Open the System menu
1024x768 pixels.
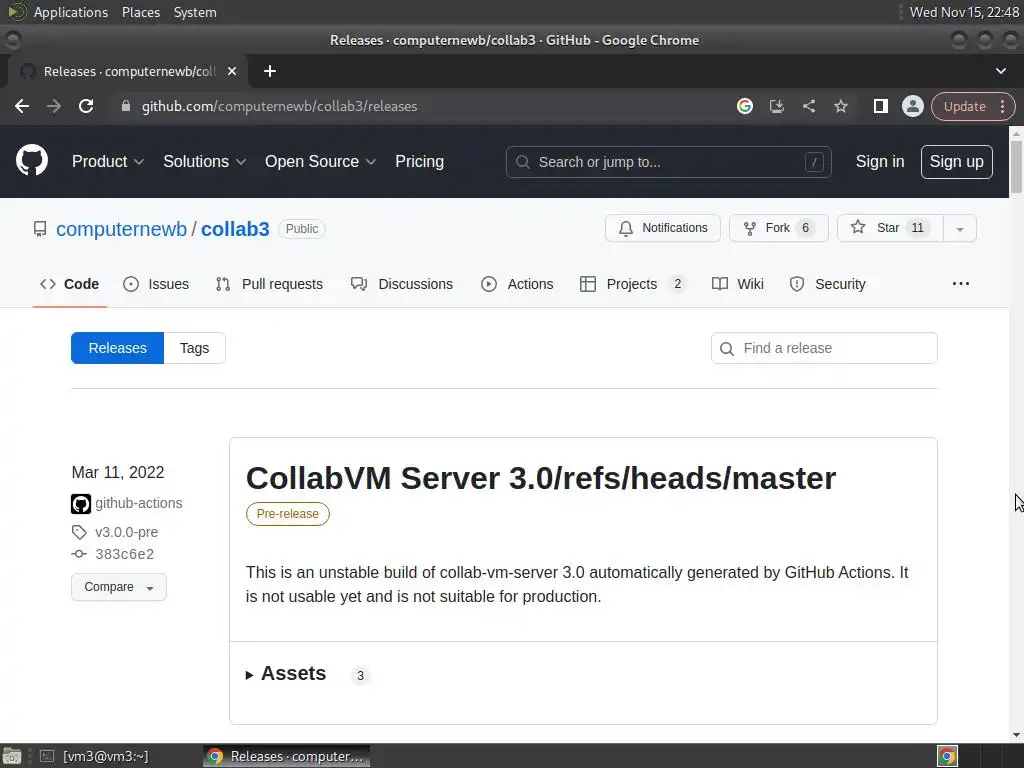[195, 12]
